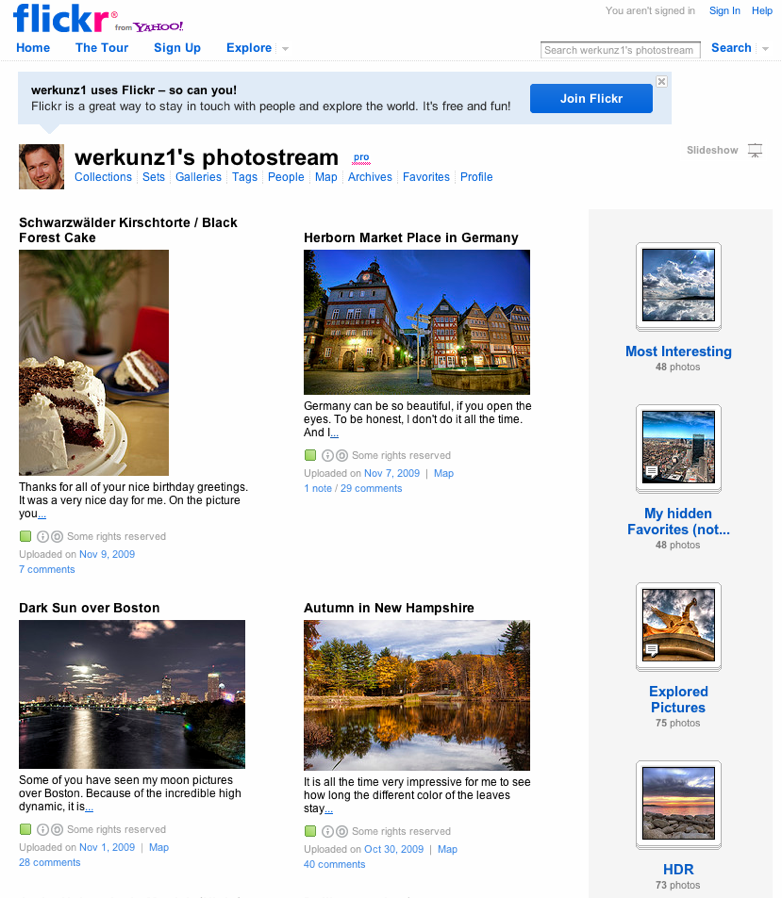Click the pro badge next to photostream title
This screenshot has height=898, width=782.
361,157
